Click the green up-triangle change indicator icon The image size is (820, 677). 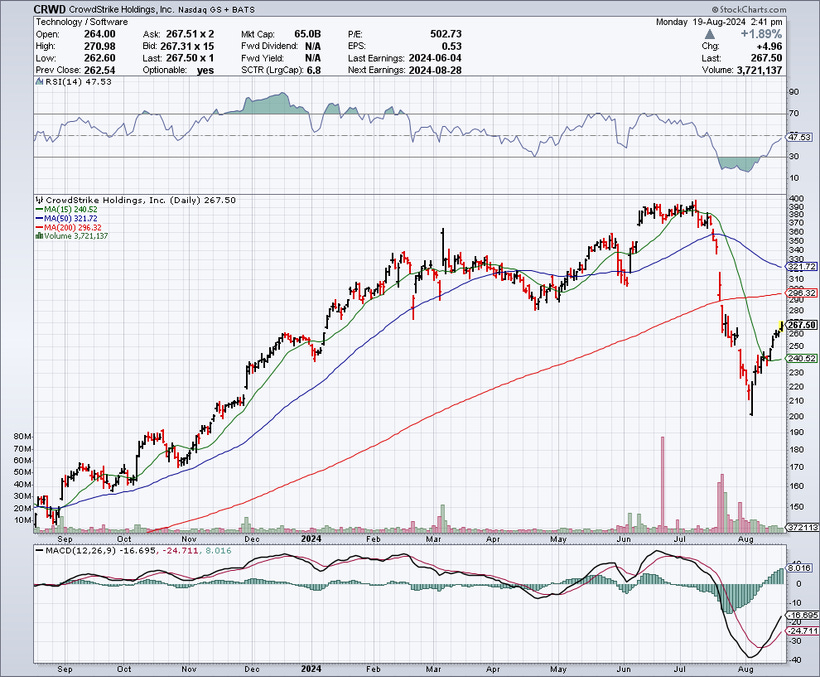click(709, 34)
